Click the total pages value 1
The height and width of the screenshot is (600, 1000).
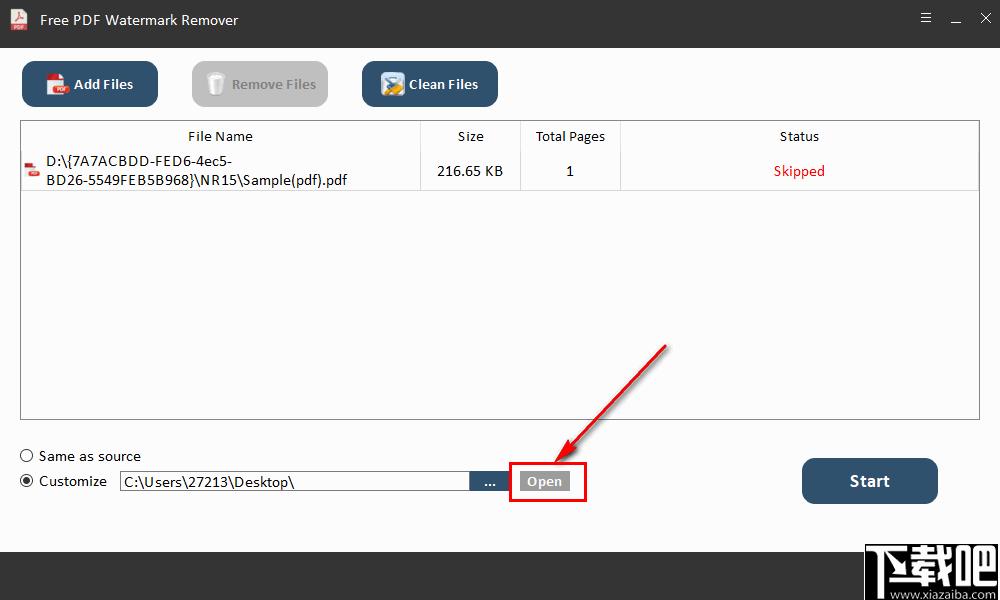(570, 171)
